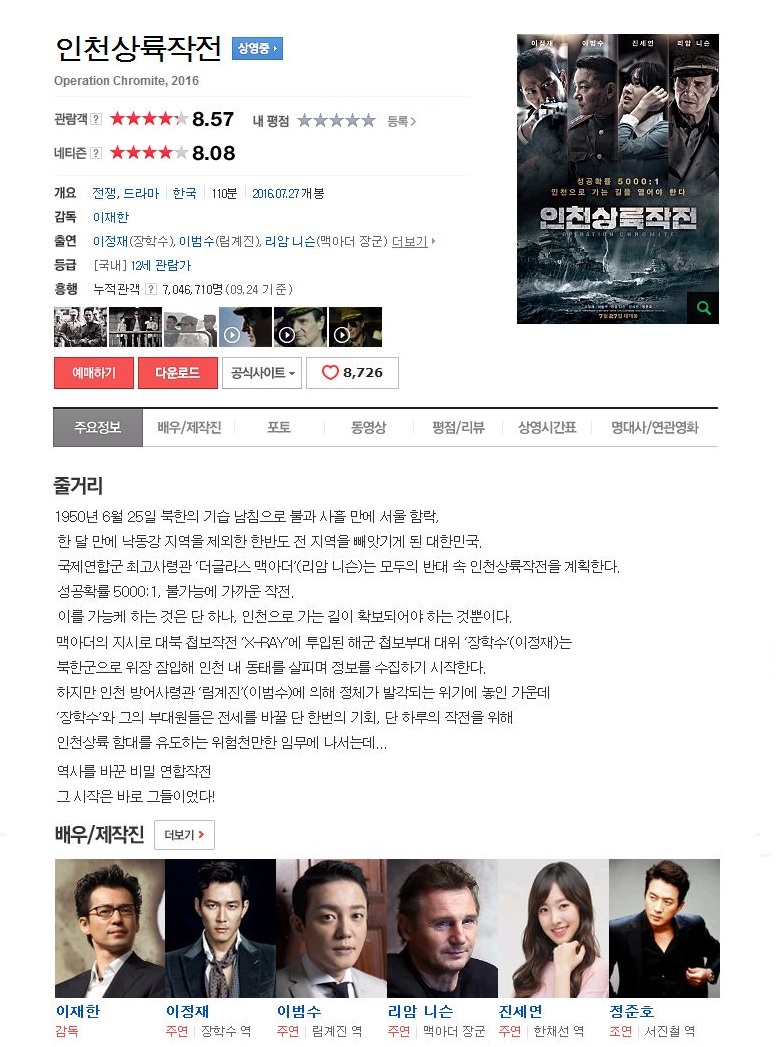Play the fifth thumbnail video of Liam Neeson
This screenshot has height=1047, width=777.
(300, 327)
